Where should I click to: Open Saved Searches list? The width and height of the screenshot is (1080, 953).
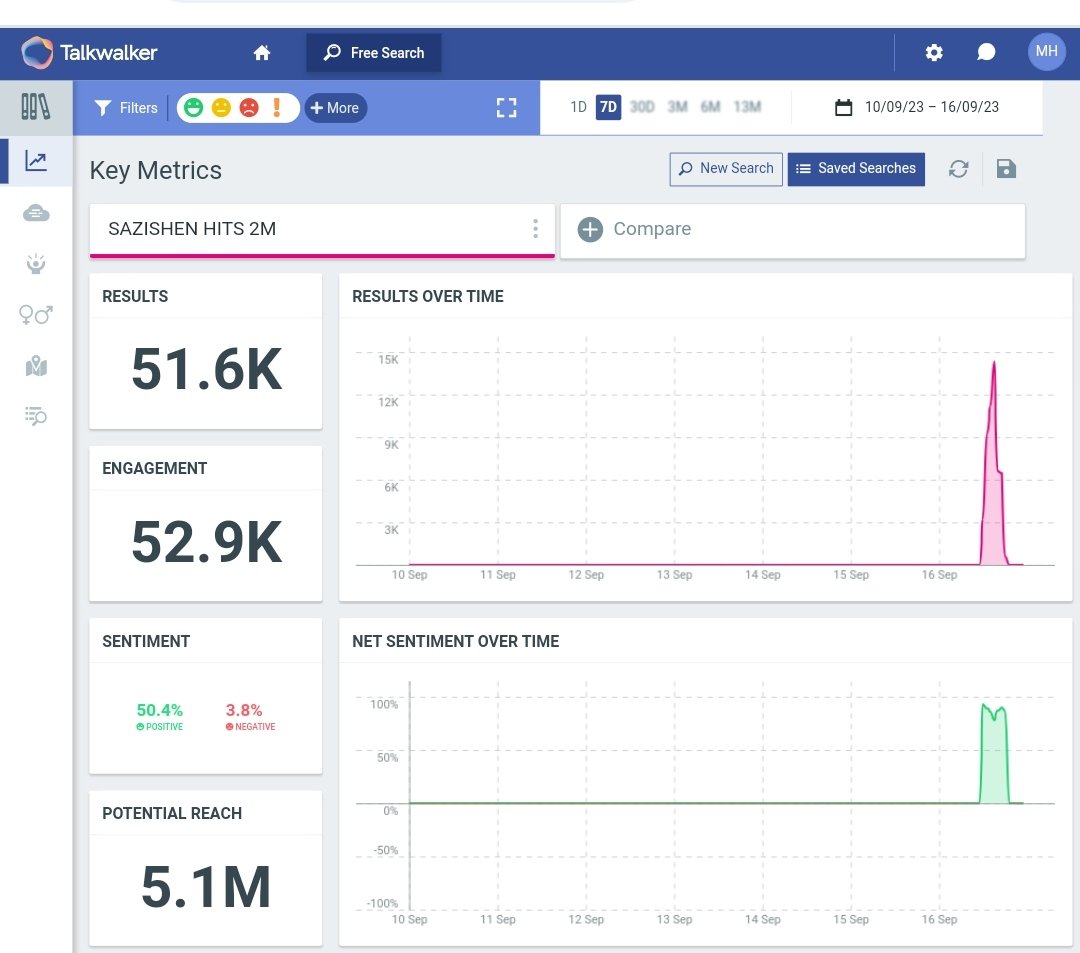(856, 169)
